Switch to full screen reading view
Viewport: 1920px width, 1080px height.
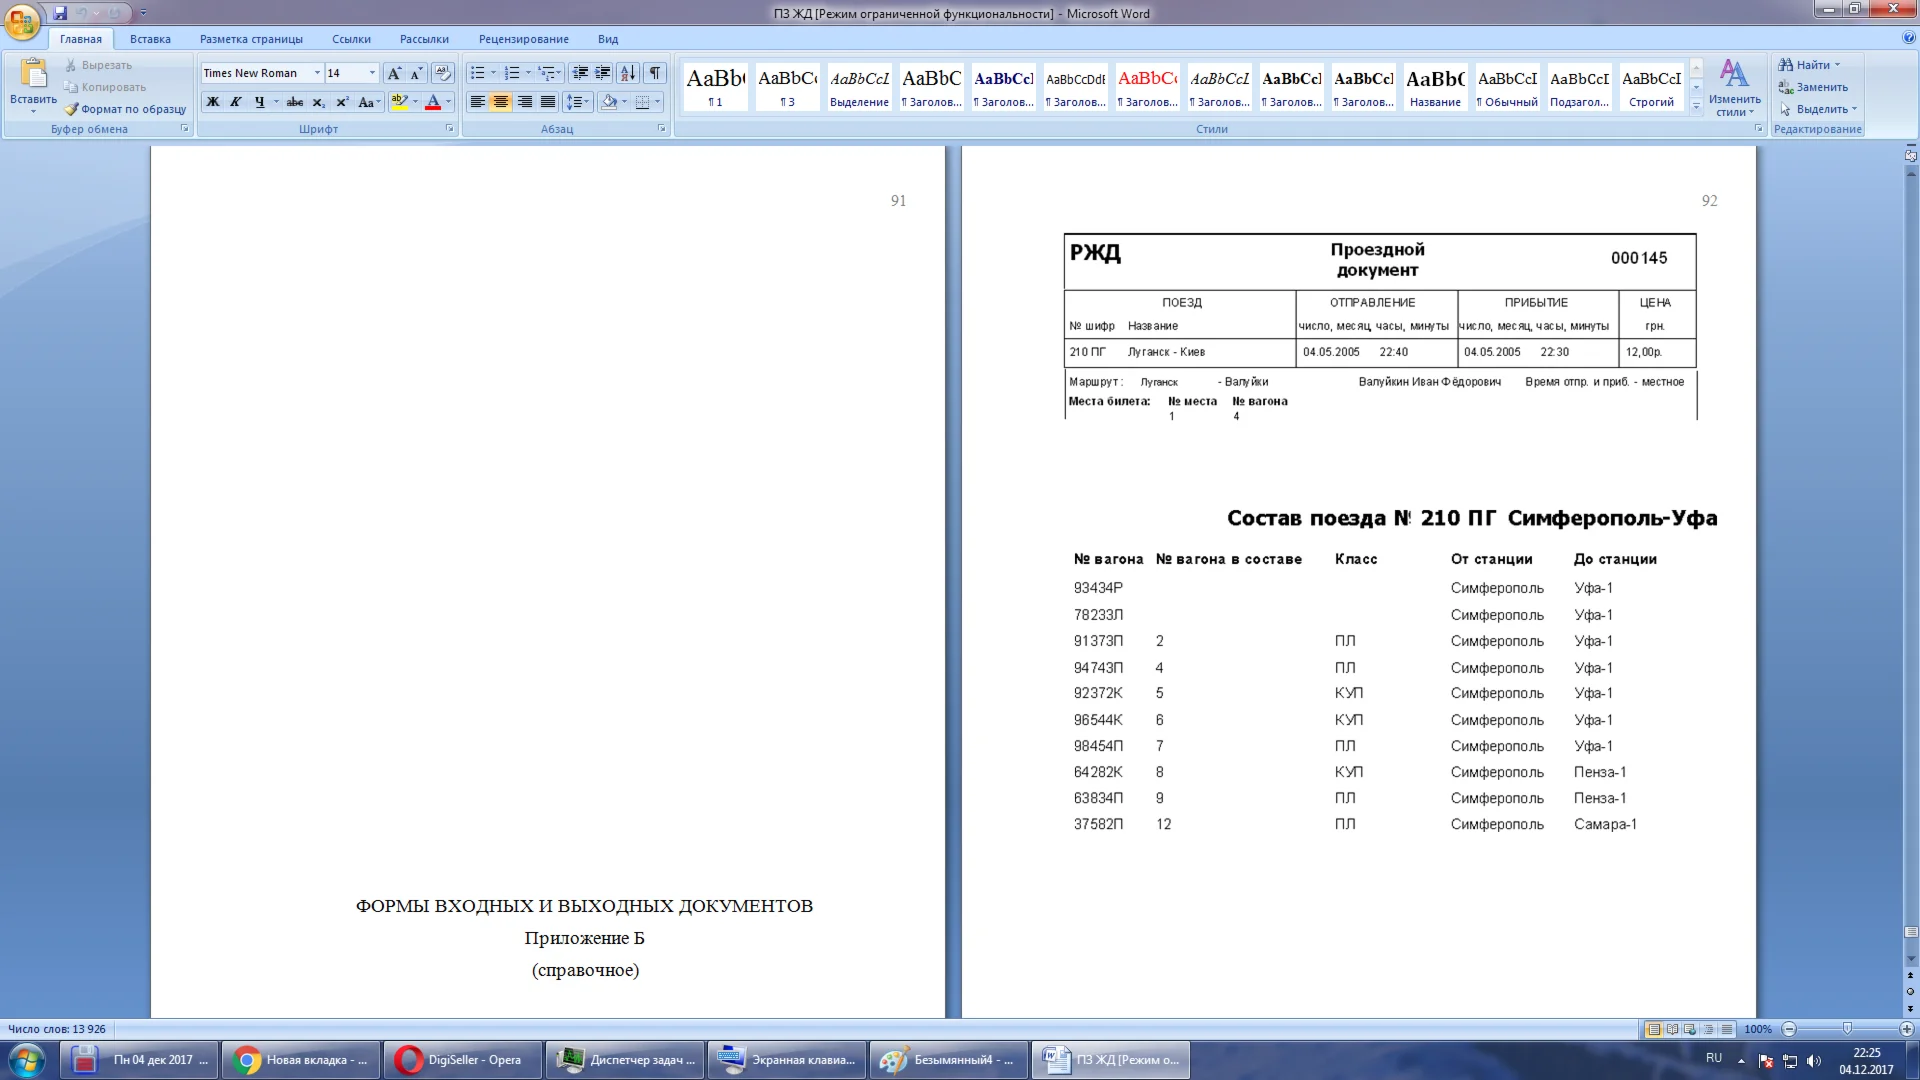[1672, 1029]
